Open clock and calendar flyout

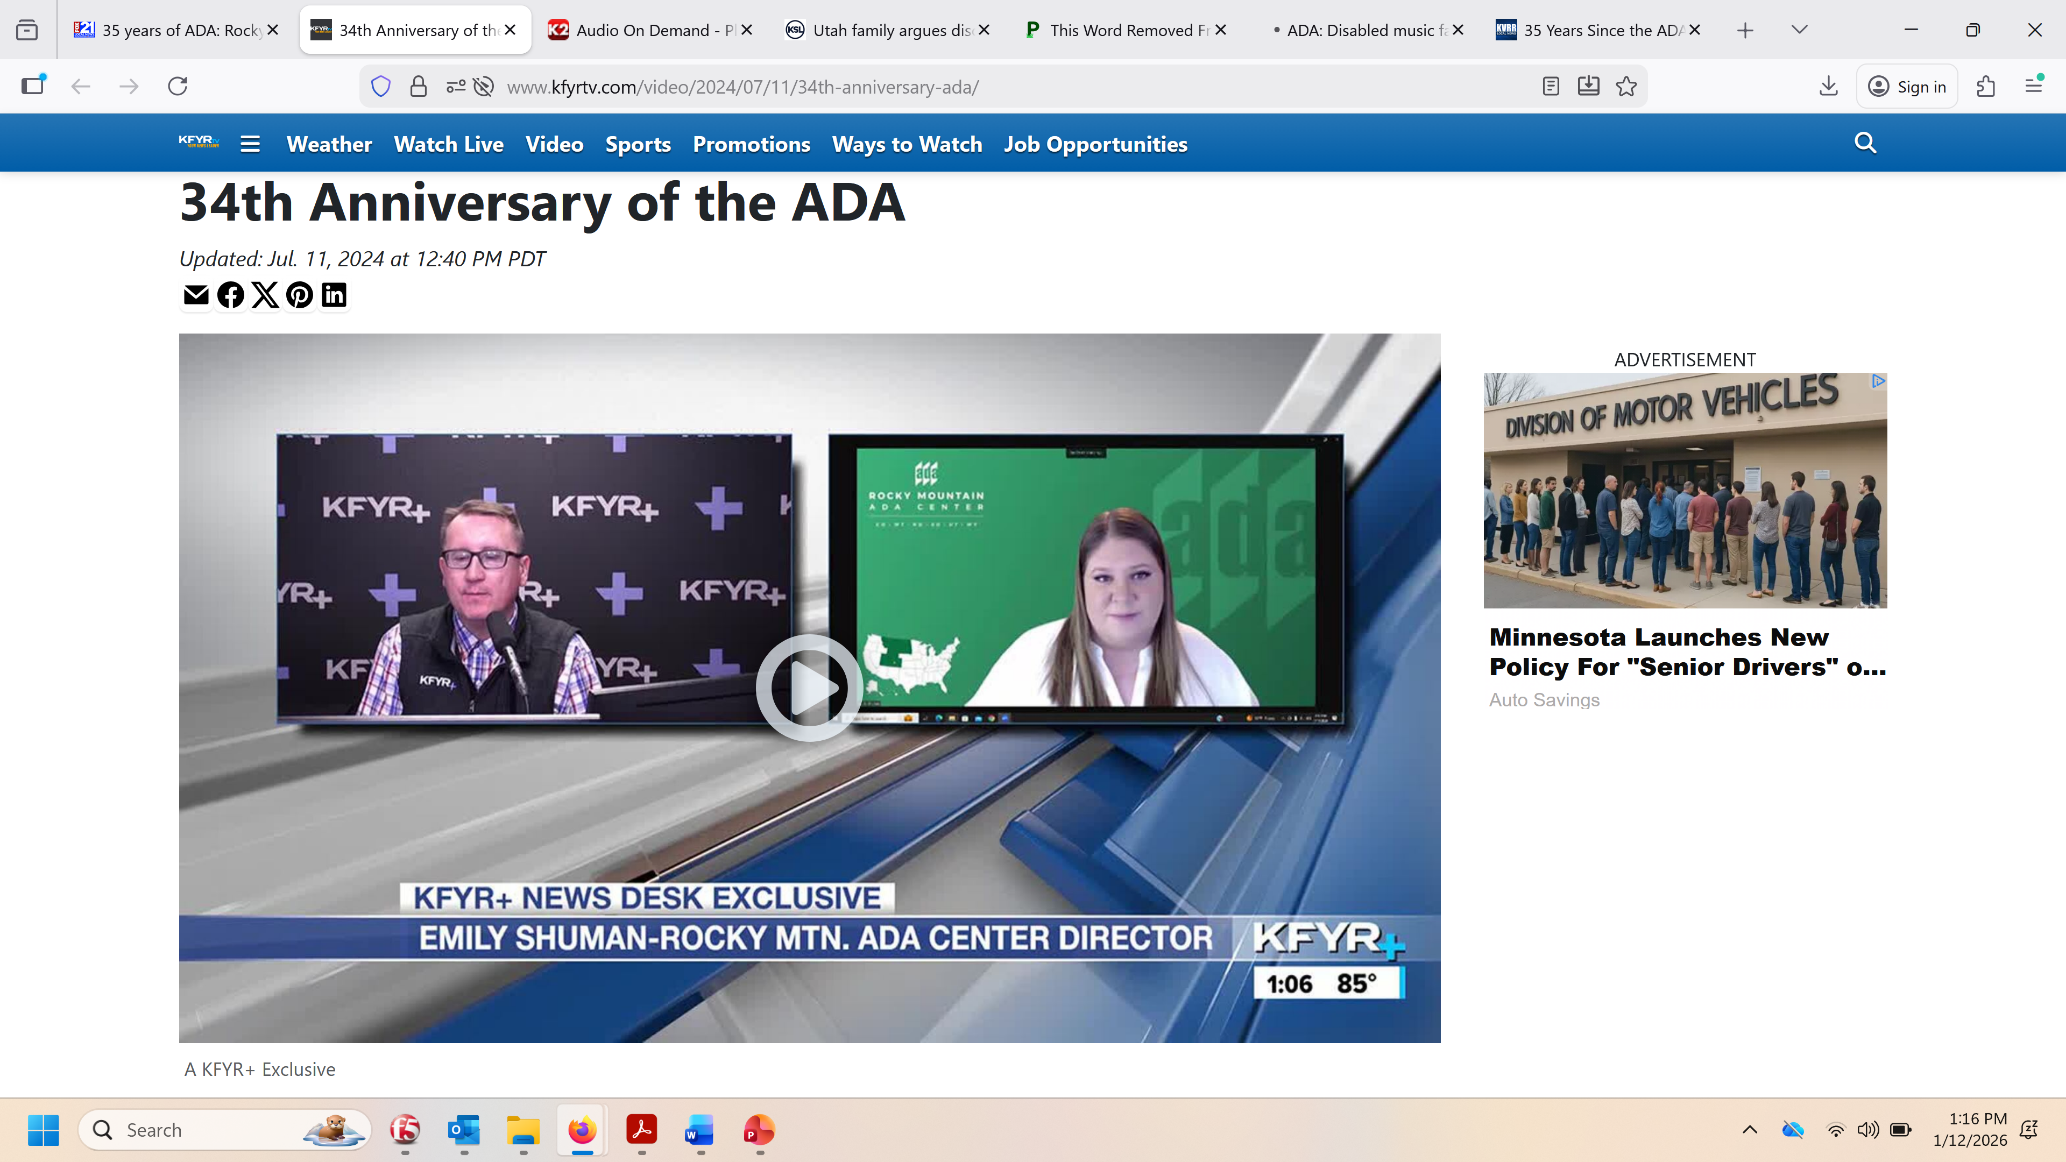[1970, 1130]
